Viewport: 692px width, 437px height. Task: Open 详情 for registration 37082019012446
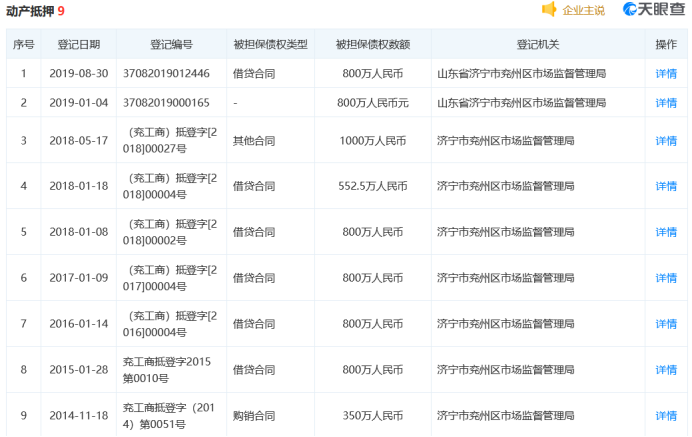[x=665, y=74]
